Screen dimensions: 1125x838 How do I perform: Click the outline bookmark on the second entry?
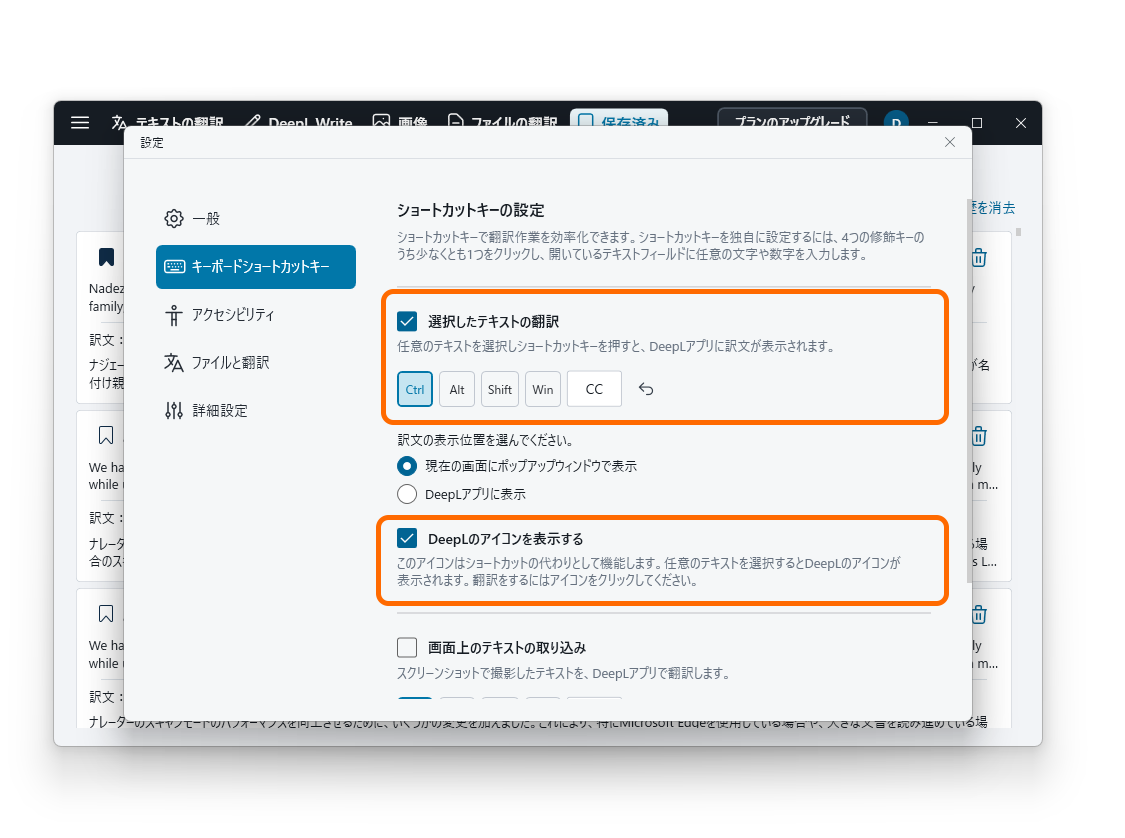(x=106, y=435)
